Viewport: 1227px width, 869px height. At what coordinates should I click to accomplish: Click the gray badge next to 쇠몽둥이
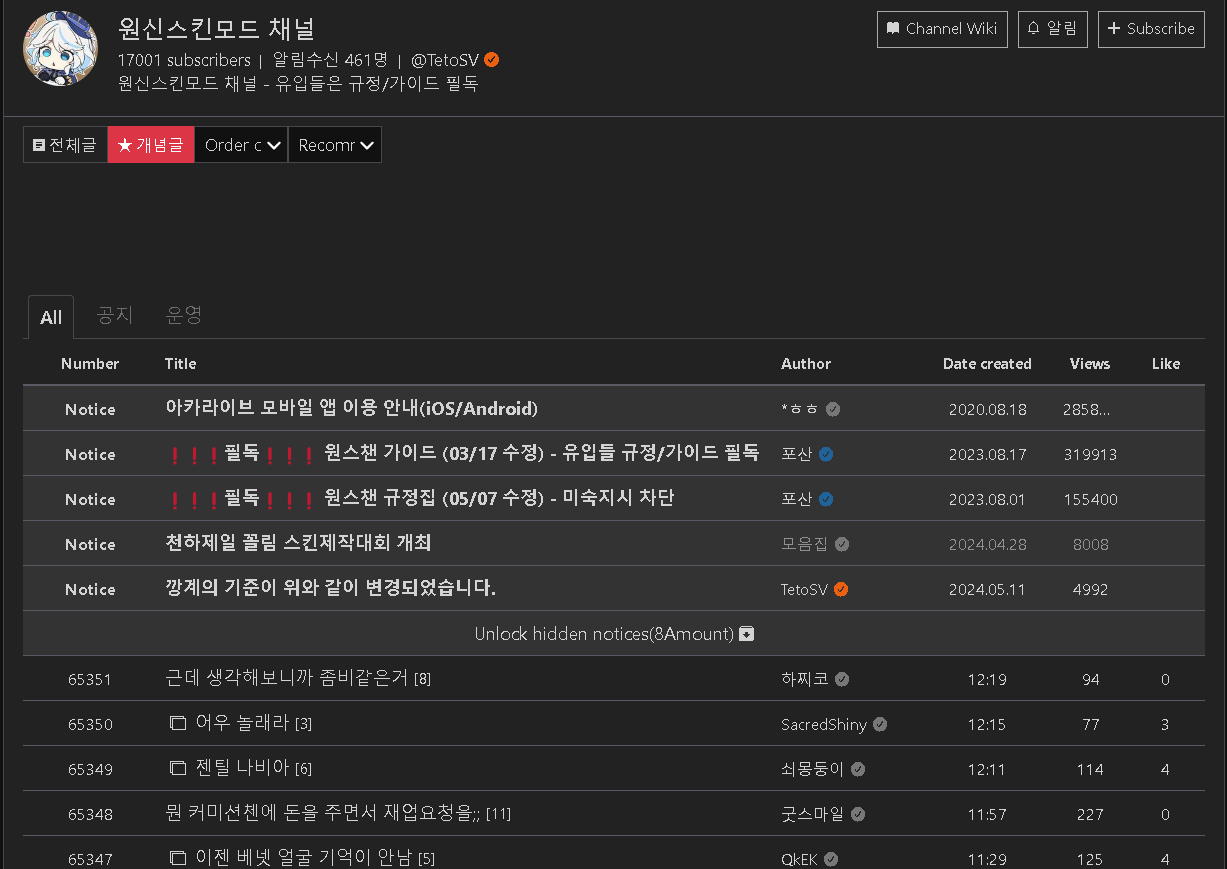tap(858, 769)
